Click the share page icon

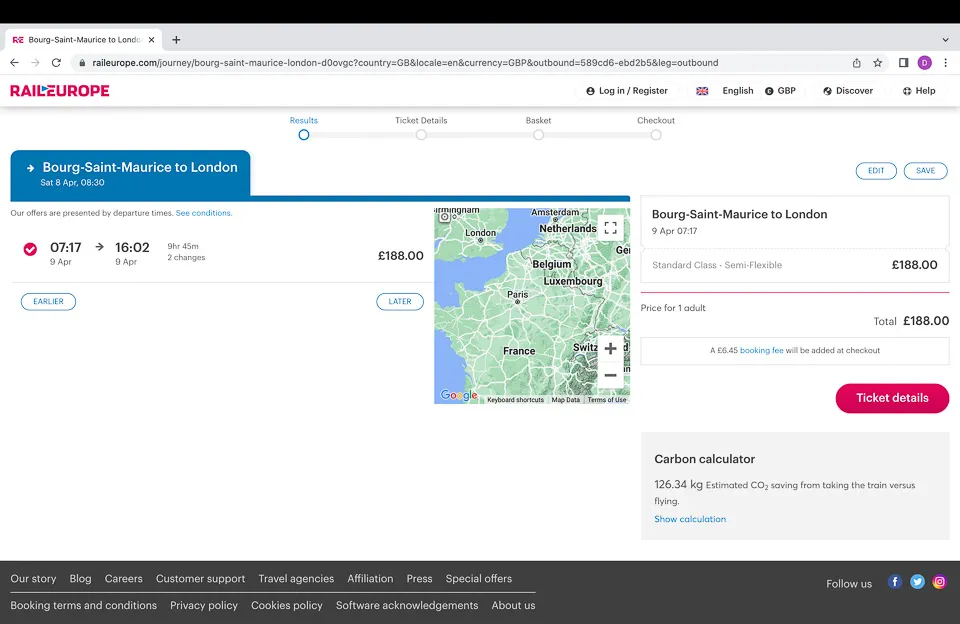coord(857,62)
